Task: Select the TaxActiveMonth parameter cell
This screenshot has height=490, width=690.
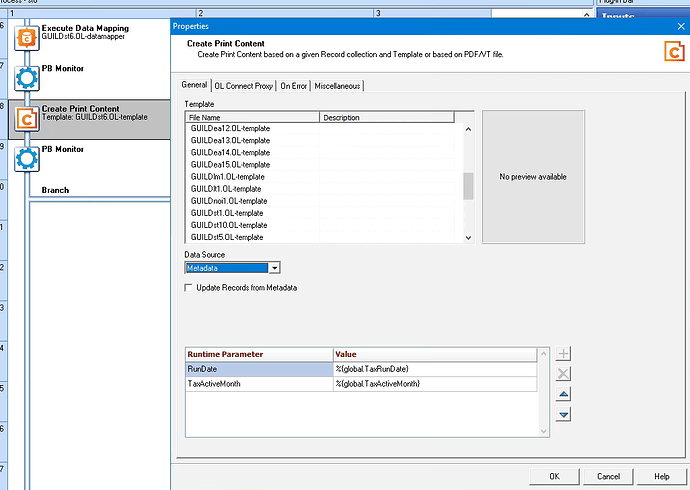Action: coord(259,384)
